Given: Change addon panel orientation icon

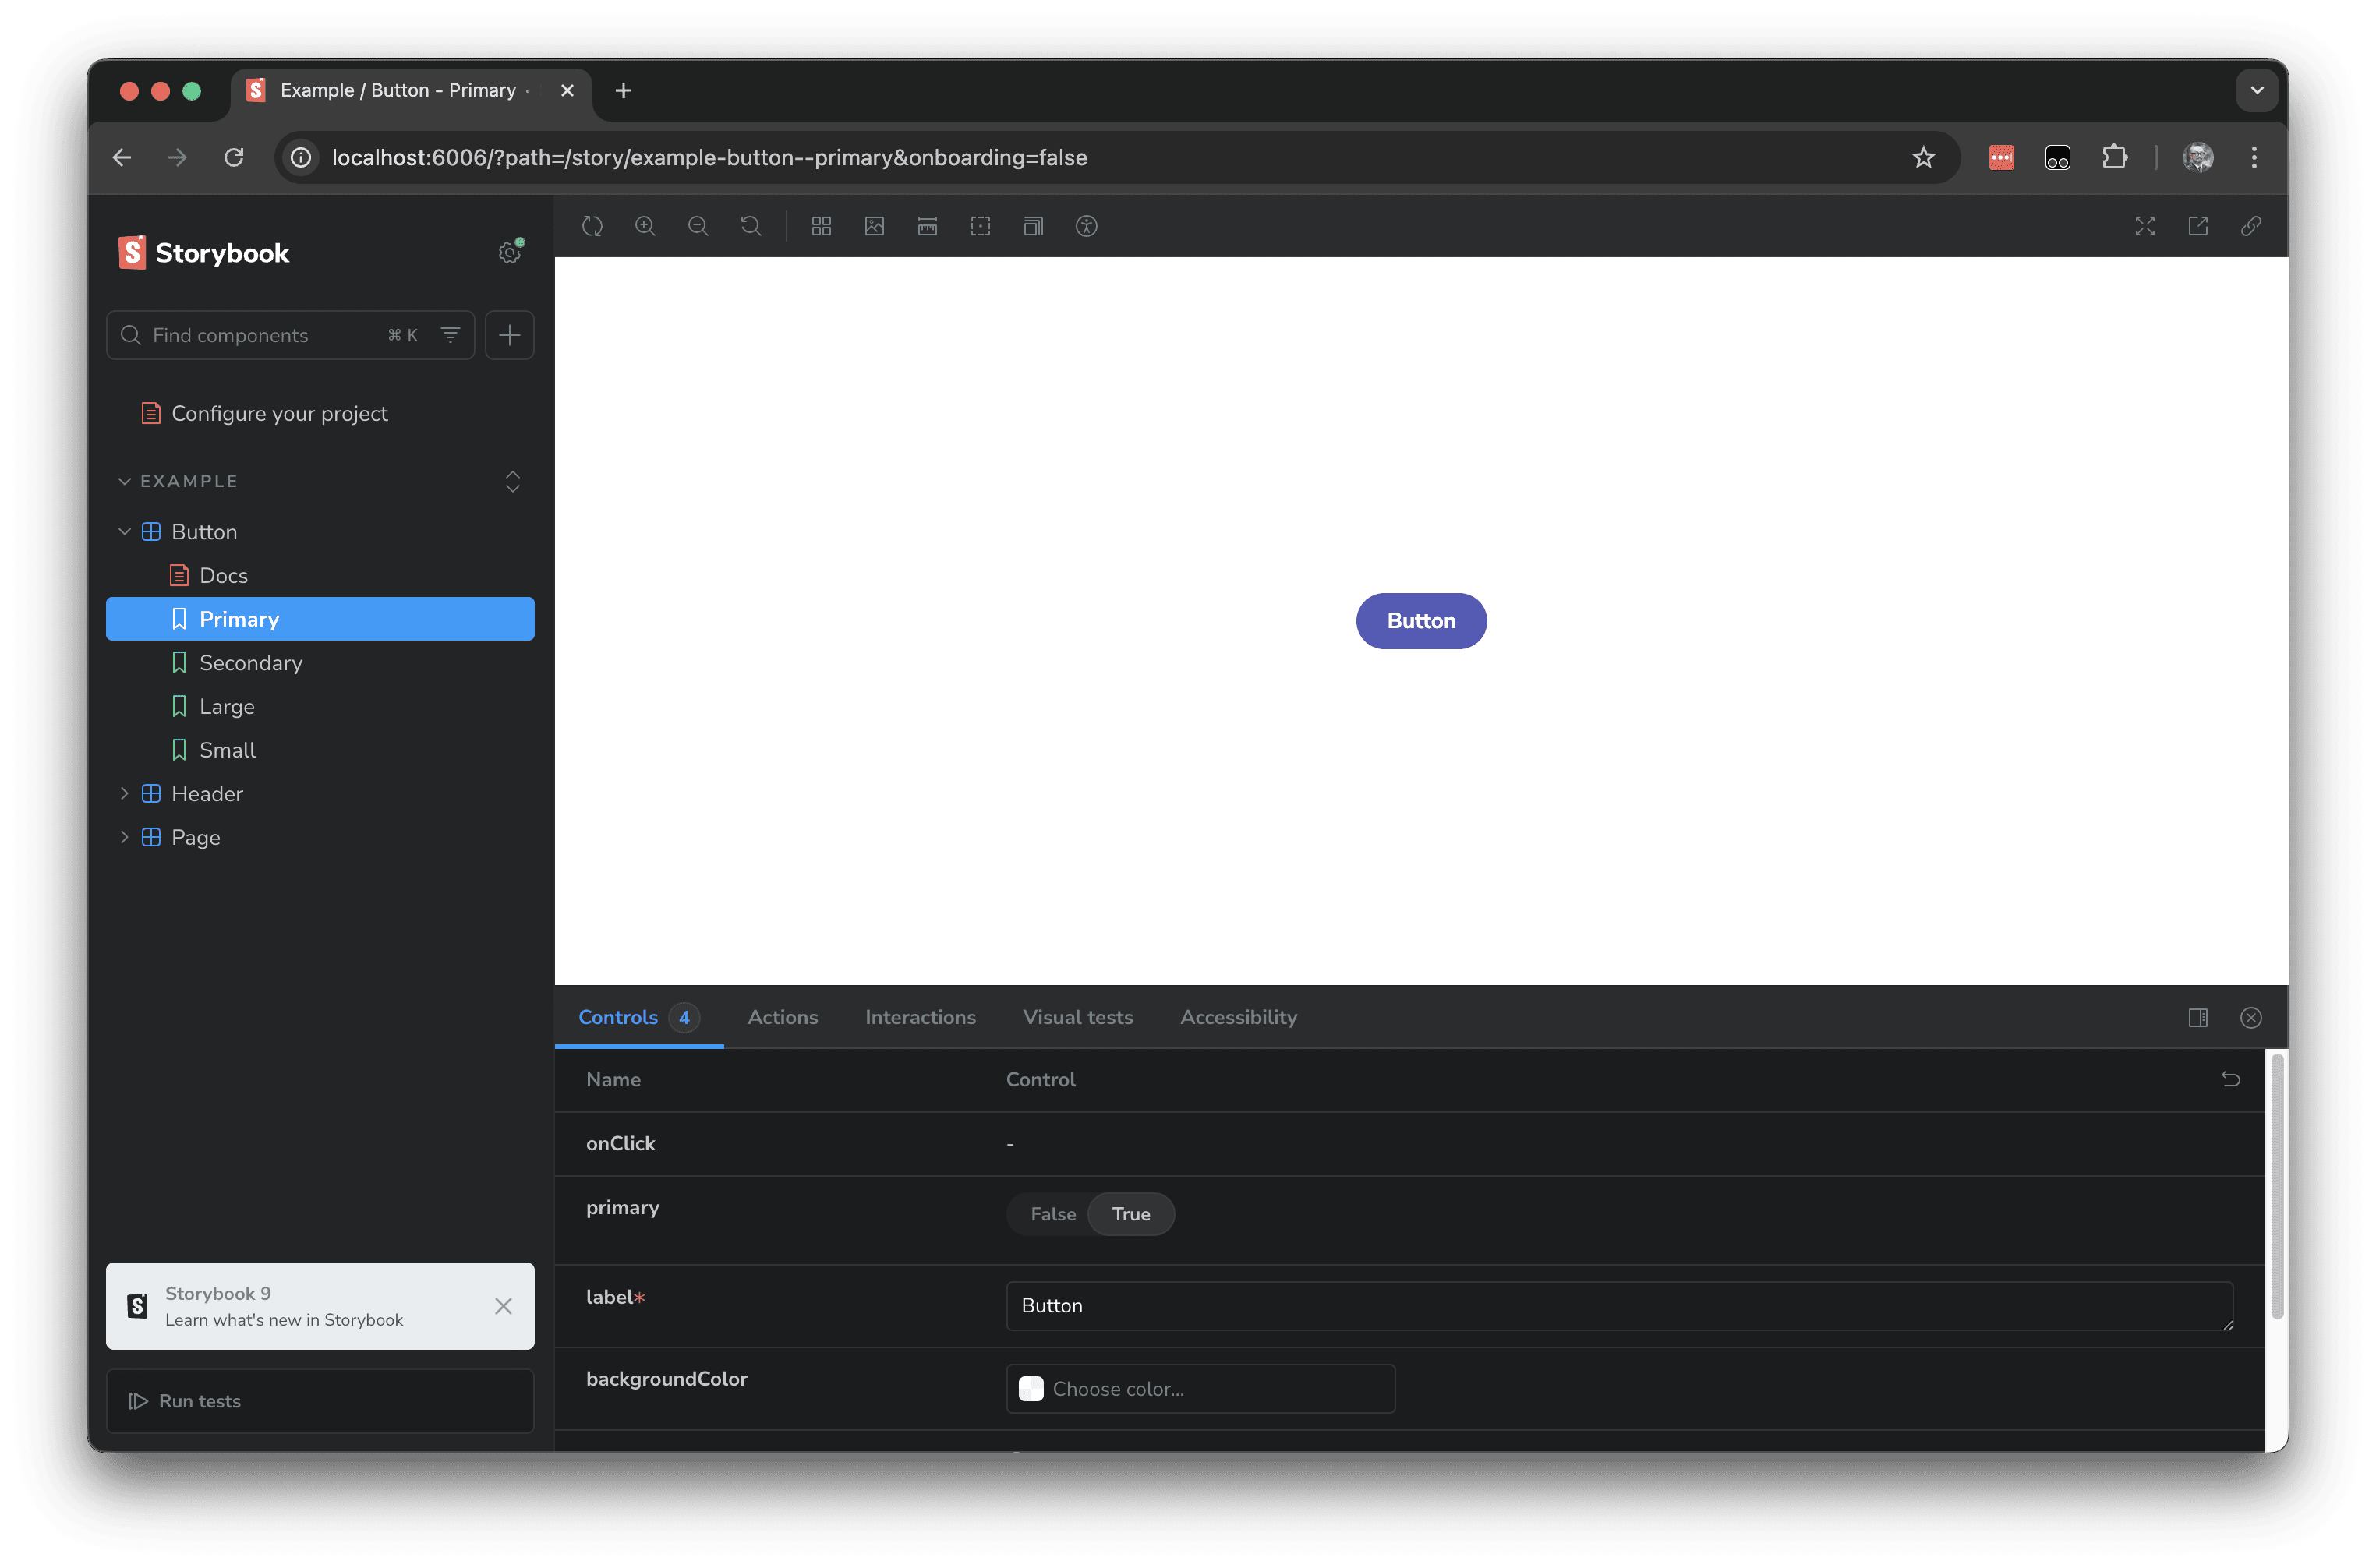Looking at the screenshot, I should point(2197,1018).
